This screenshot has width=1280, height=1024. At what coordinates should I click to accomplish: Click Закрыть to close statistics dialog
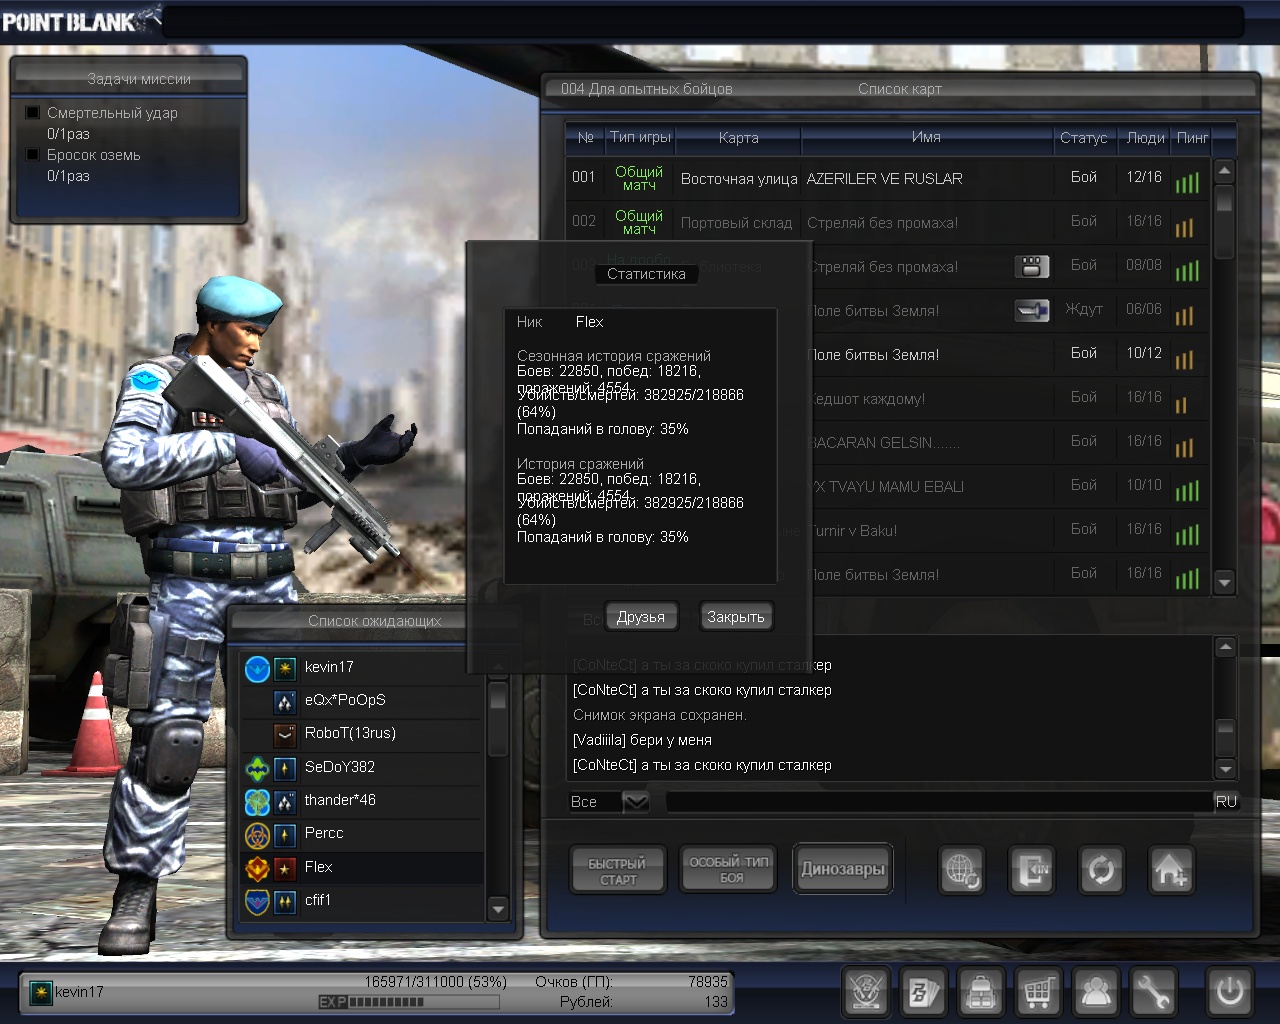click(x=736, y=617)
